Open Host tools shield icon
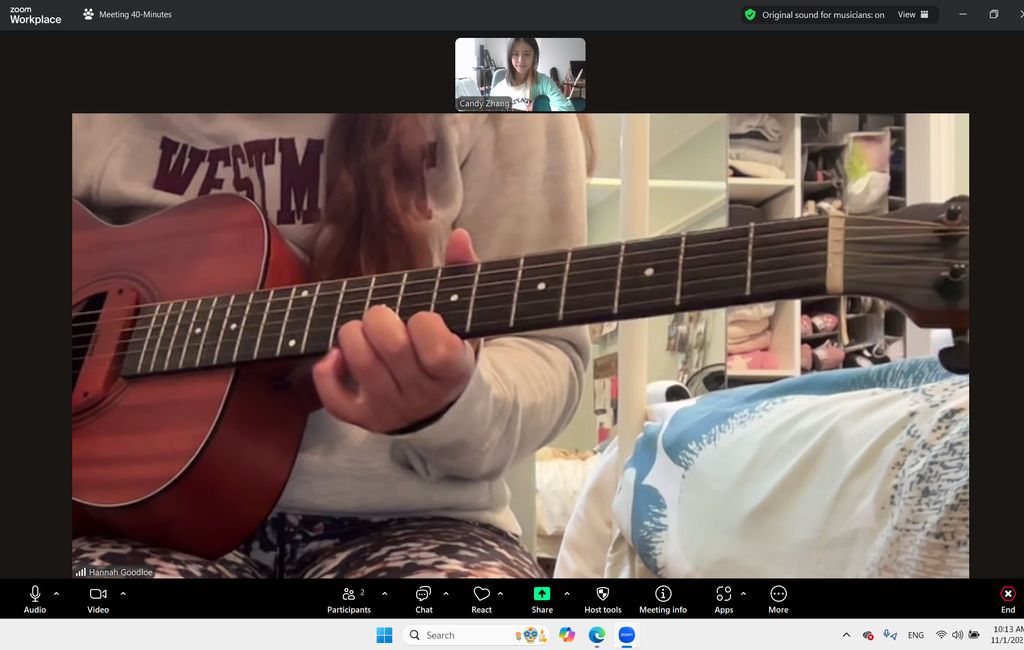This screenshot has height=650, width=1024. [602, 598]
